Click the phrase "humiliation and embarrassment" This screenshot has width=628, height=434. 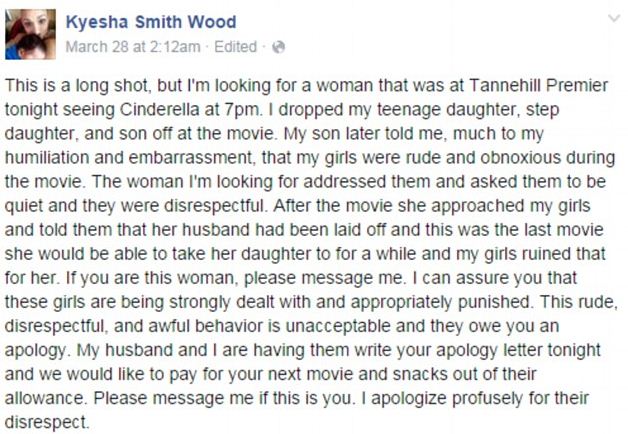tap(129, 157)
